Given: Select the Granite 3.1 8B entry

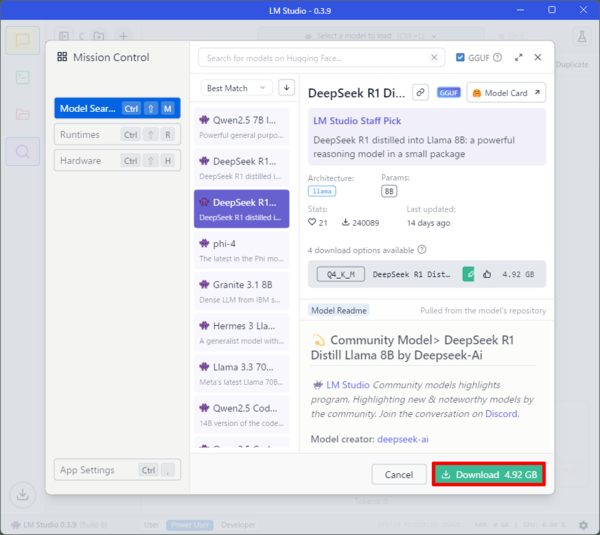Looking at the screenshot, I should 241,291.
